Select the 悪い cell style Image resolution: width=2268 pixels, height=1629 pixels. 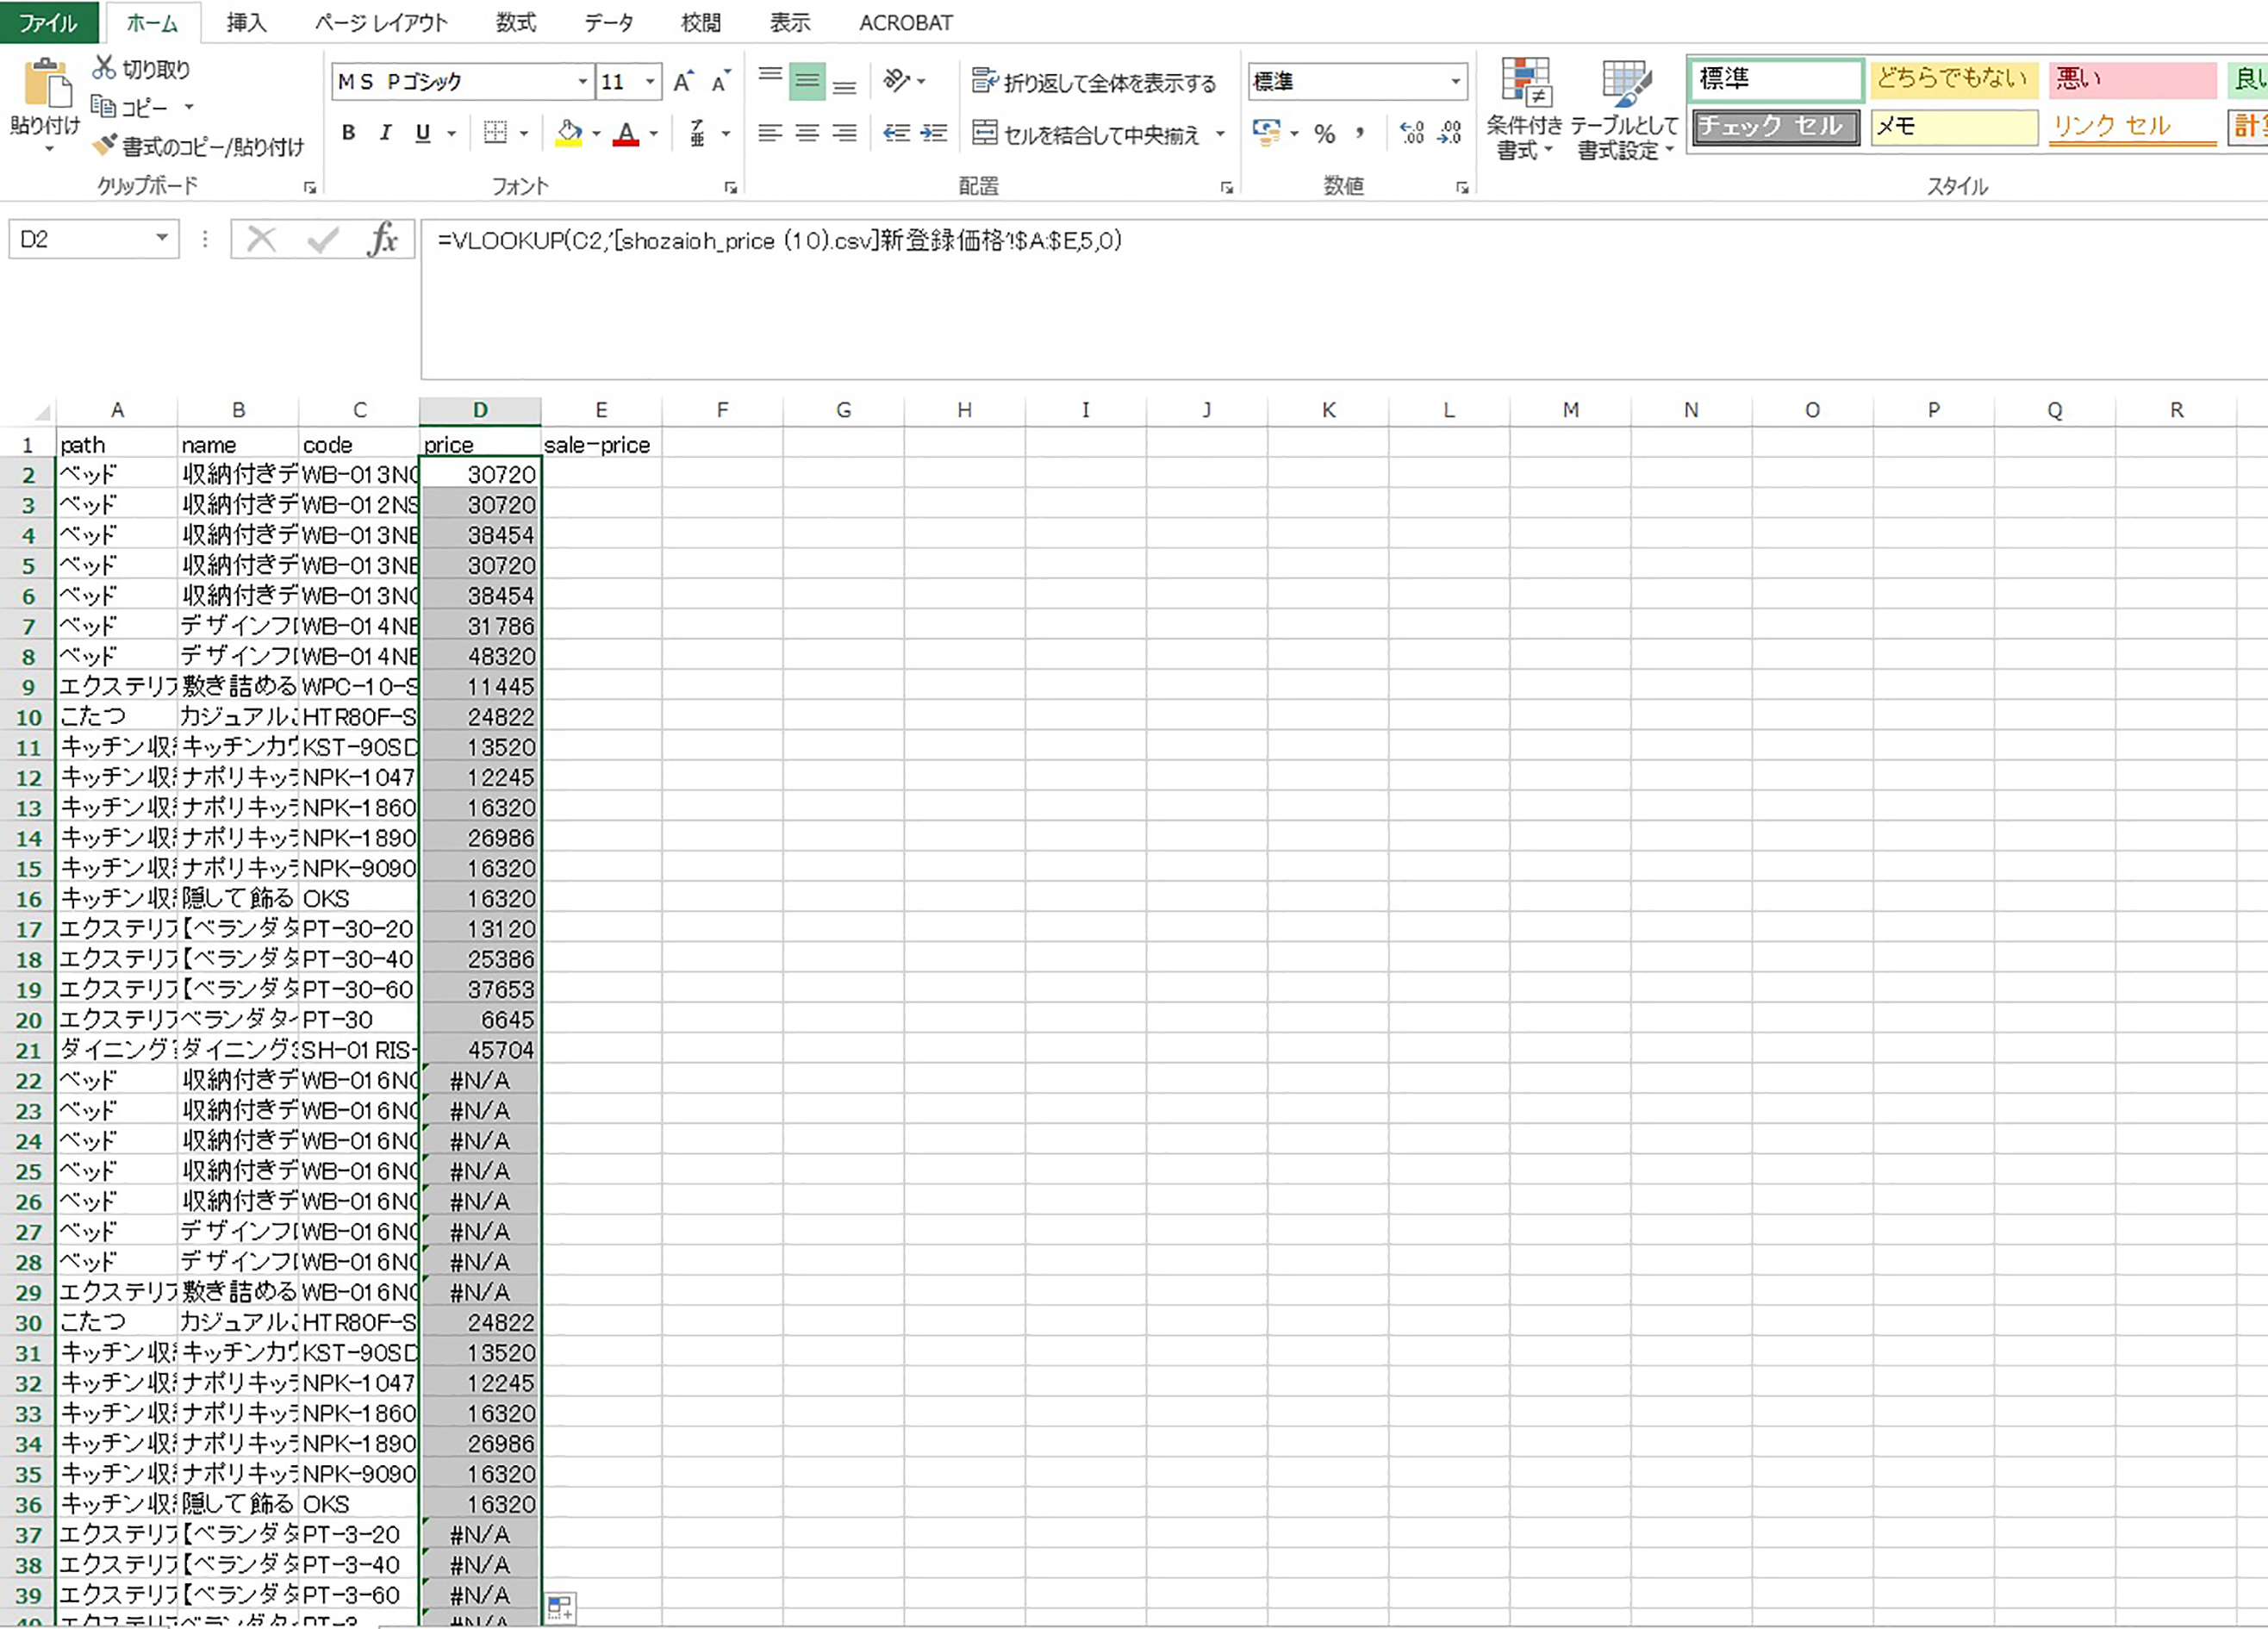point(2133,79)
